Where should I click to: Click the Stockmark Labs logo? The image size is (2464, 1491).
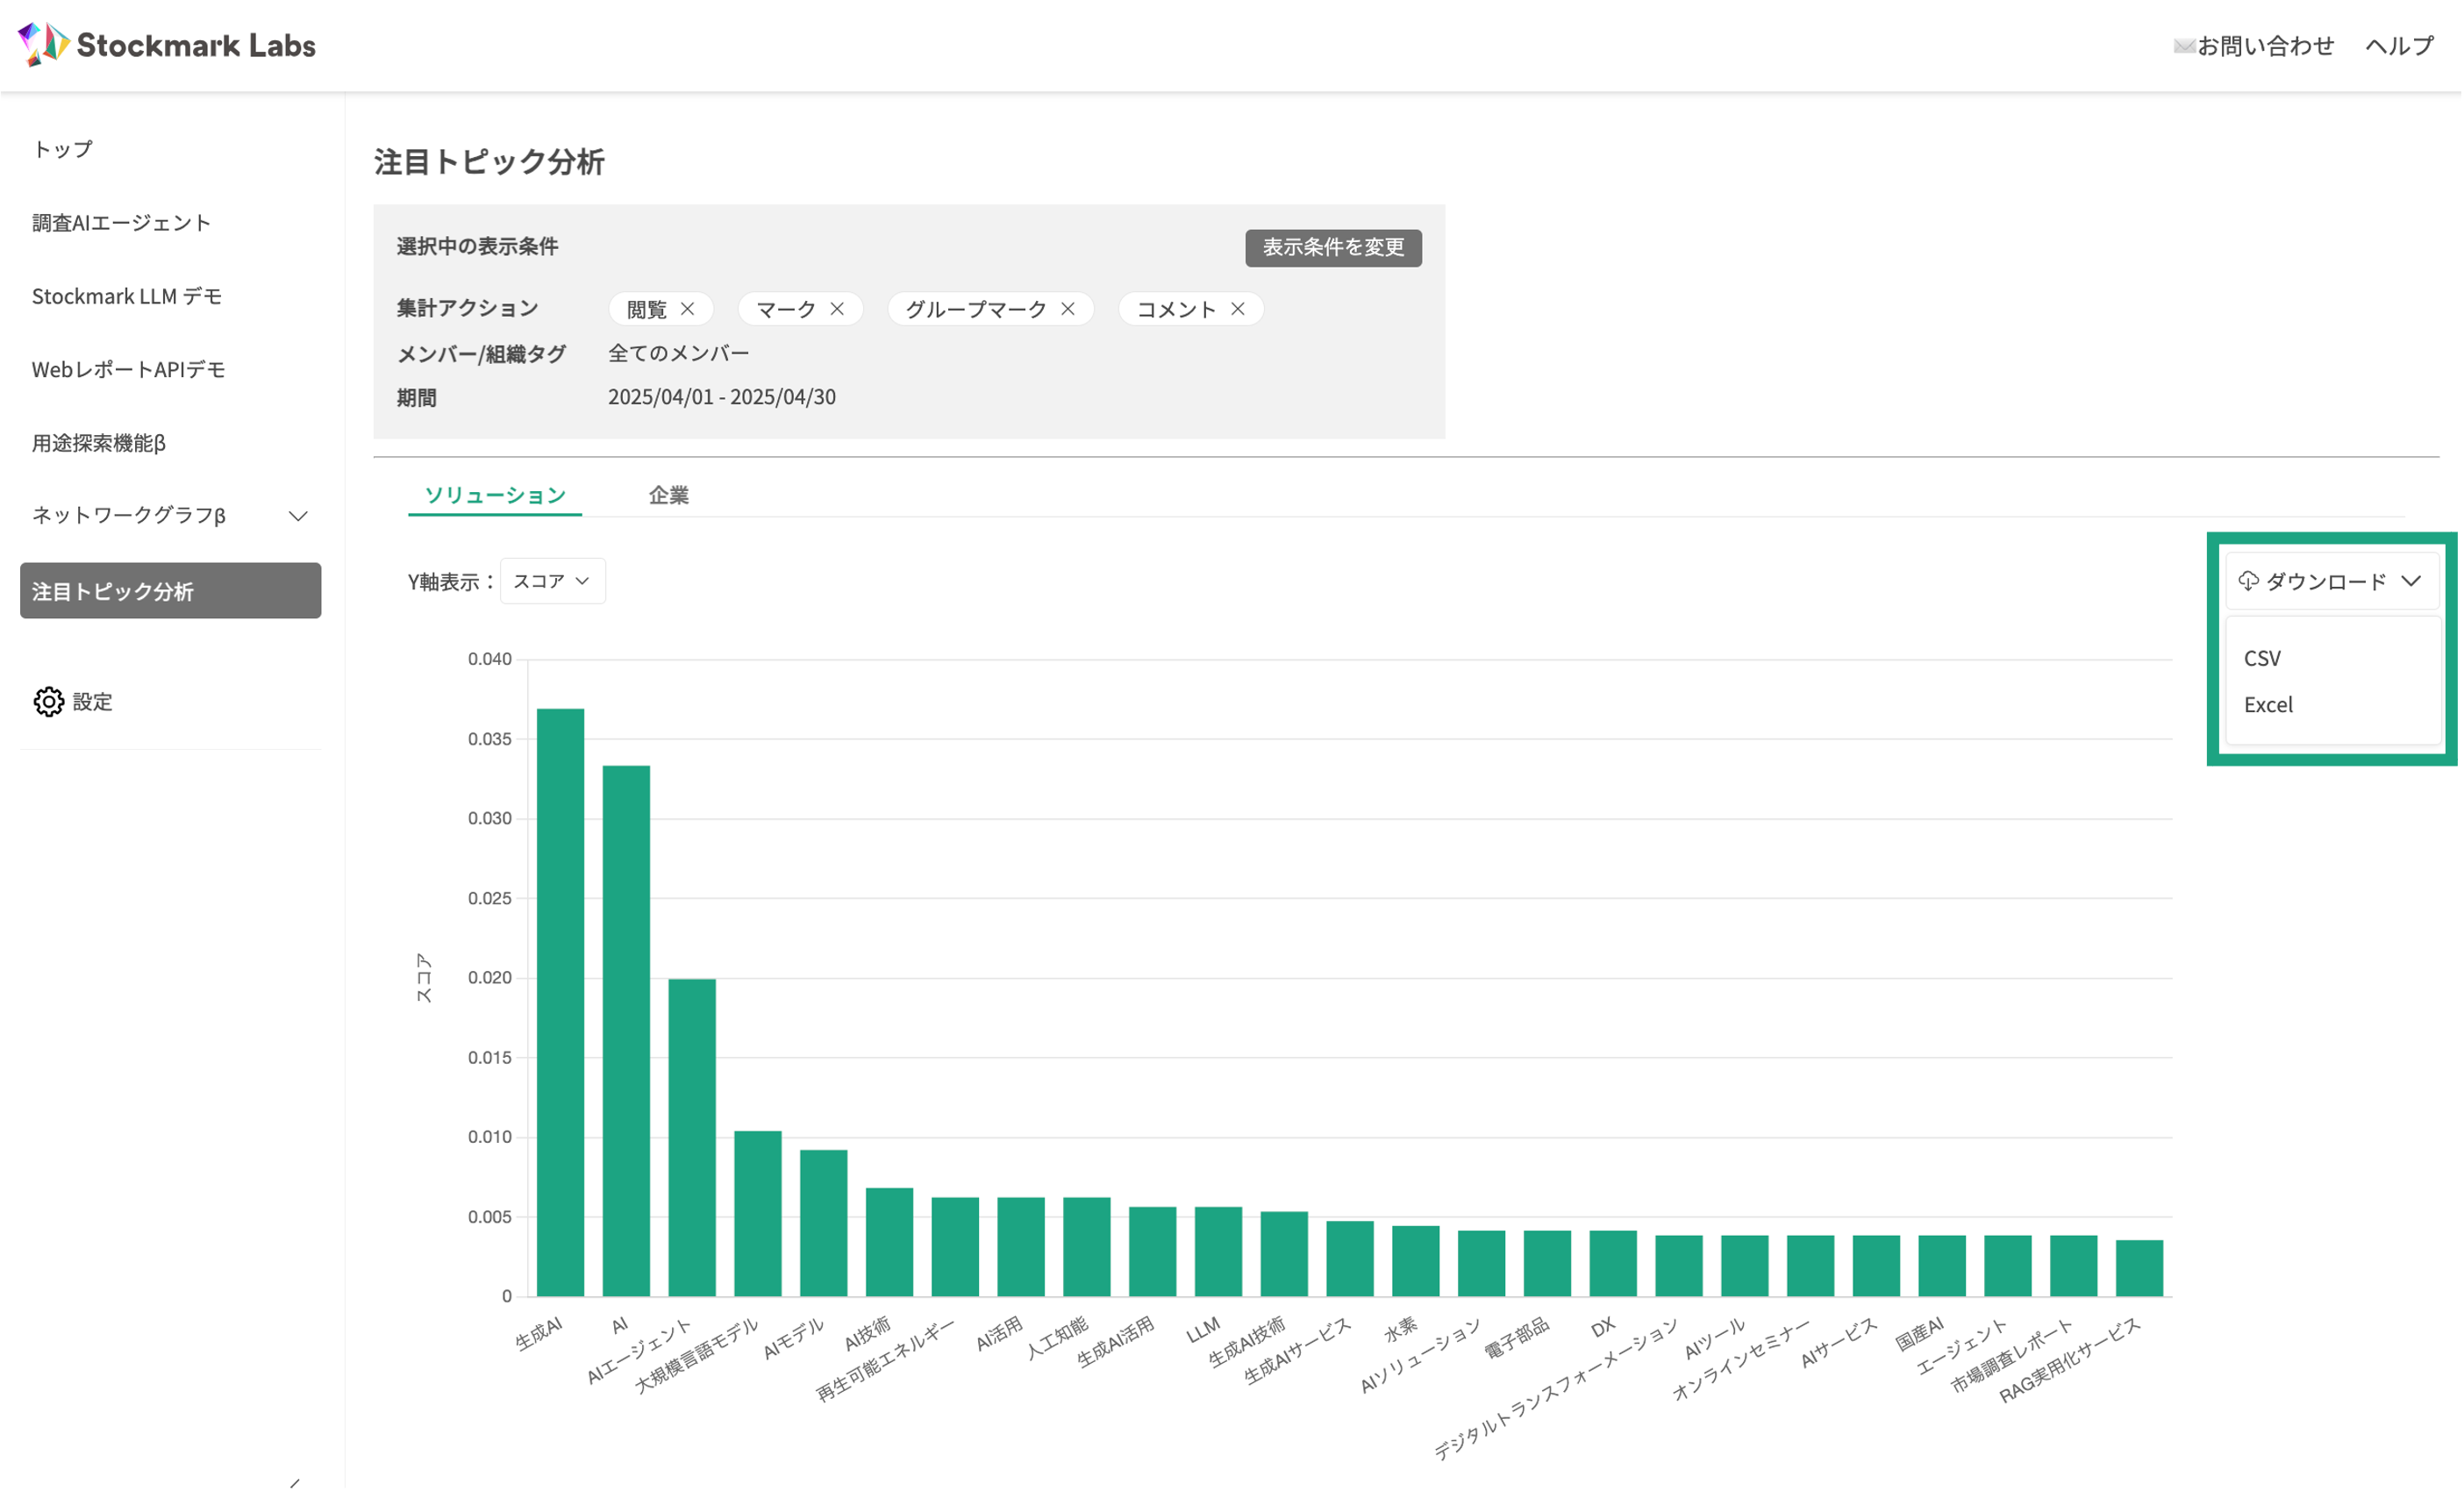pos(167,45)
